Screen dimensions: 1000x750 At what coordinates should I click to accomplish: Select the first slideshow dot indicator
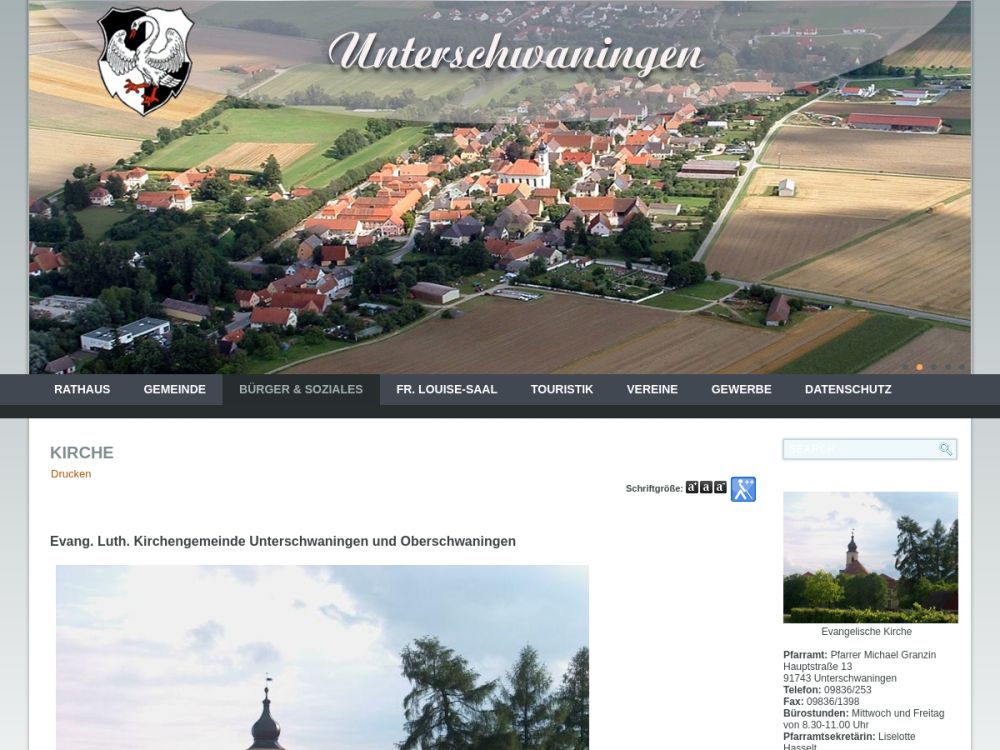(x=905, y=367)
